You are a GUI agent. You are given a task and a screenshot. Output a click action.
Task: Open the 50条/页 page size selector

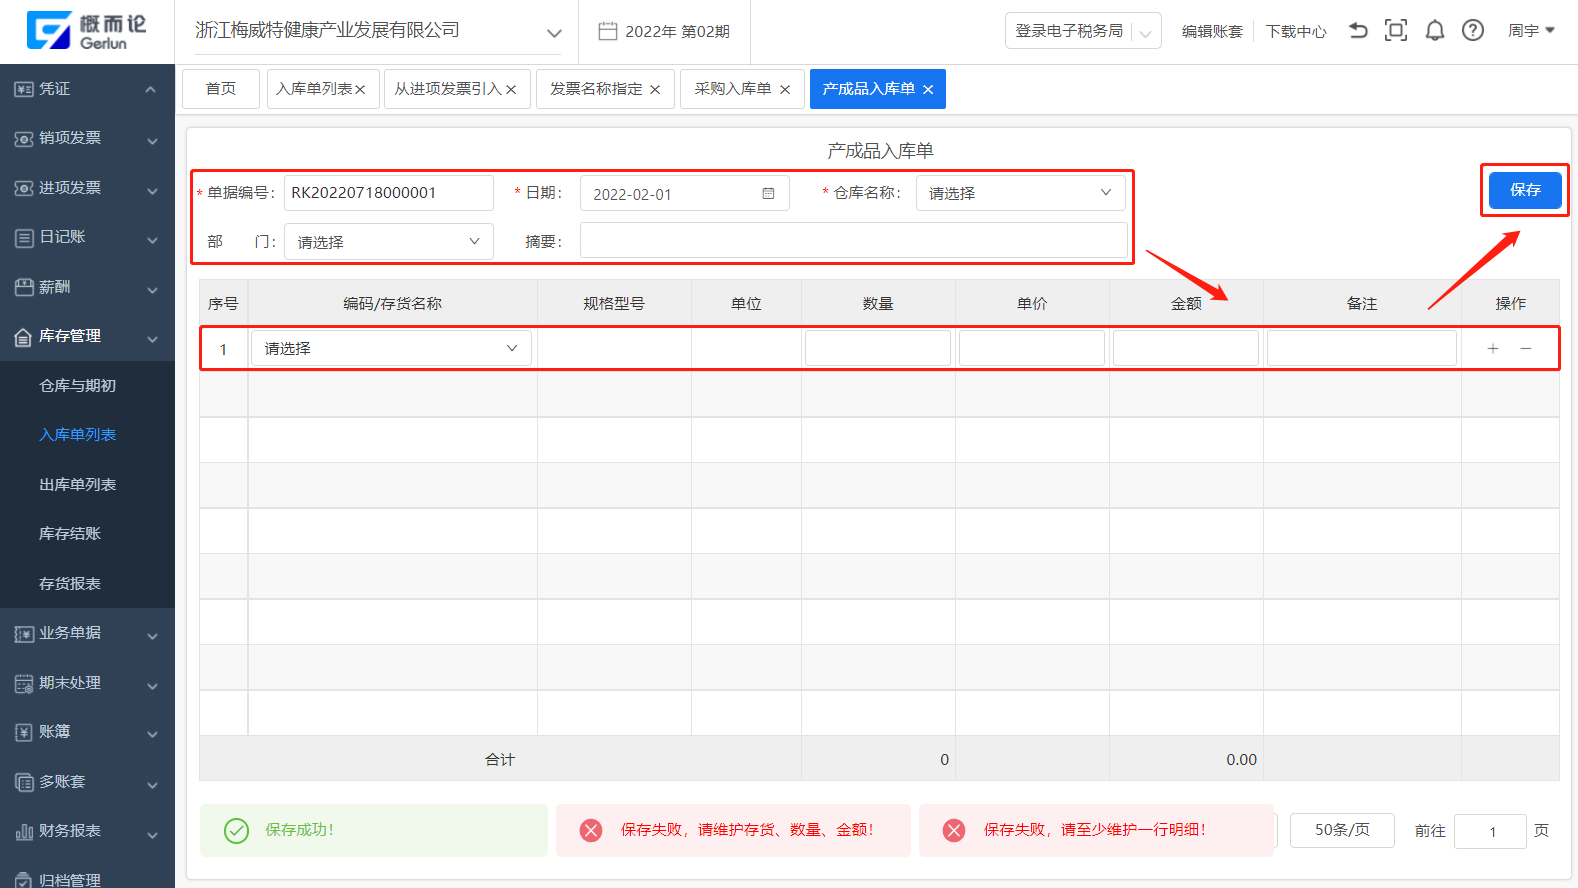[1342, 830]
